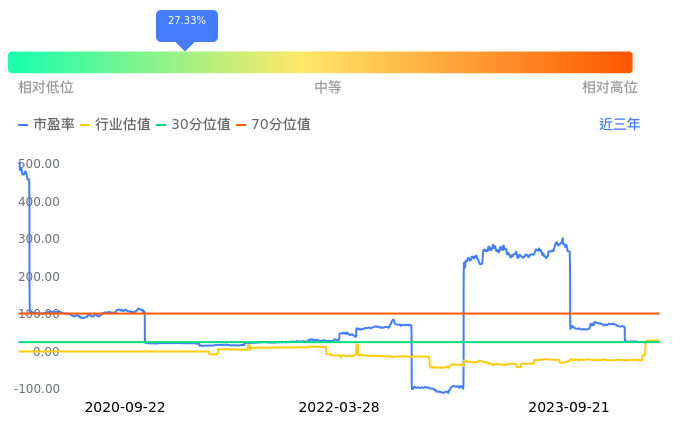The image size is (686, 442).
Task: Select the 2020-09-22 date axis label
Action: pyautogui.click(x=125, y=408)
